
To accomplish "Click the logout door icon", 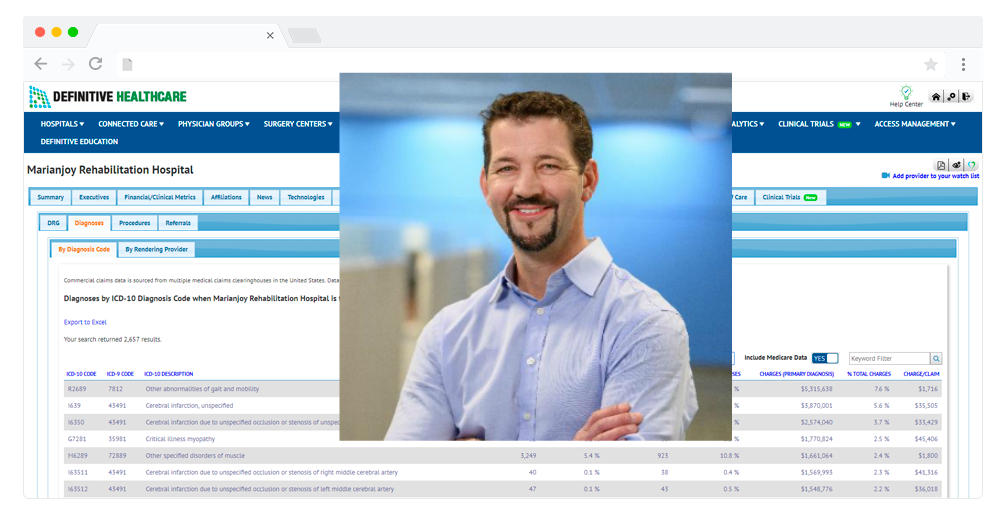I will pos(966,97).
